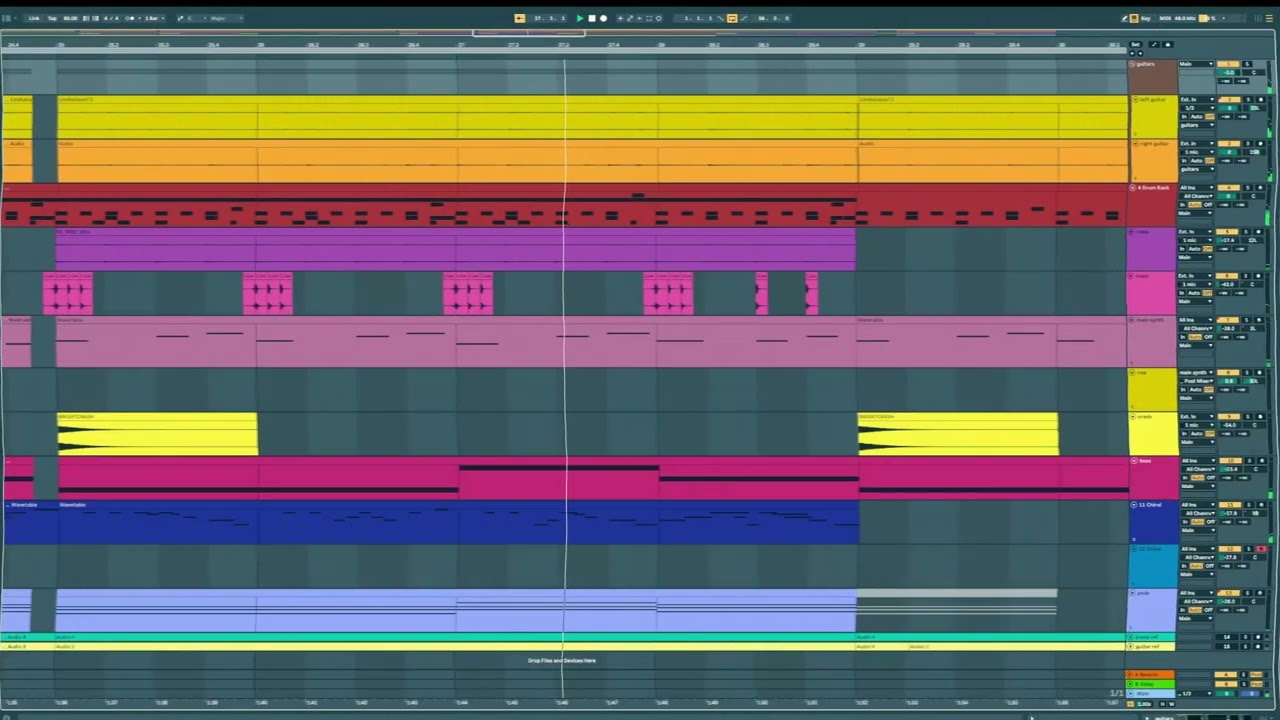Click the arrangement overview bar at top
This screenshot has height=720, width=1280.
click(565, 33)
